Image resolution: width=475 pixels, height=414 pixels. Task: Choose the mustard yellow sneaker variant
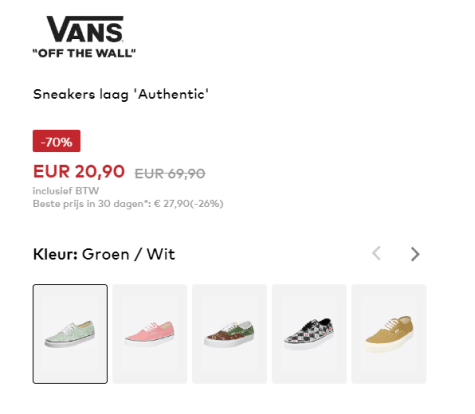(389, 334)
